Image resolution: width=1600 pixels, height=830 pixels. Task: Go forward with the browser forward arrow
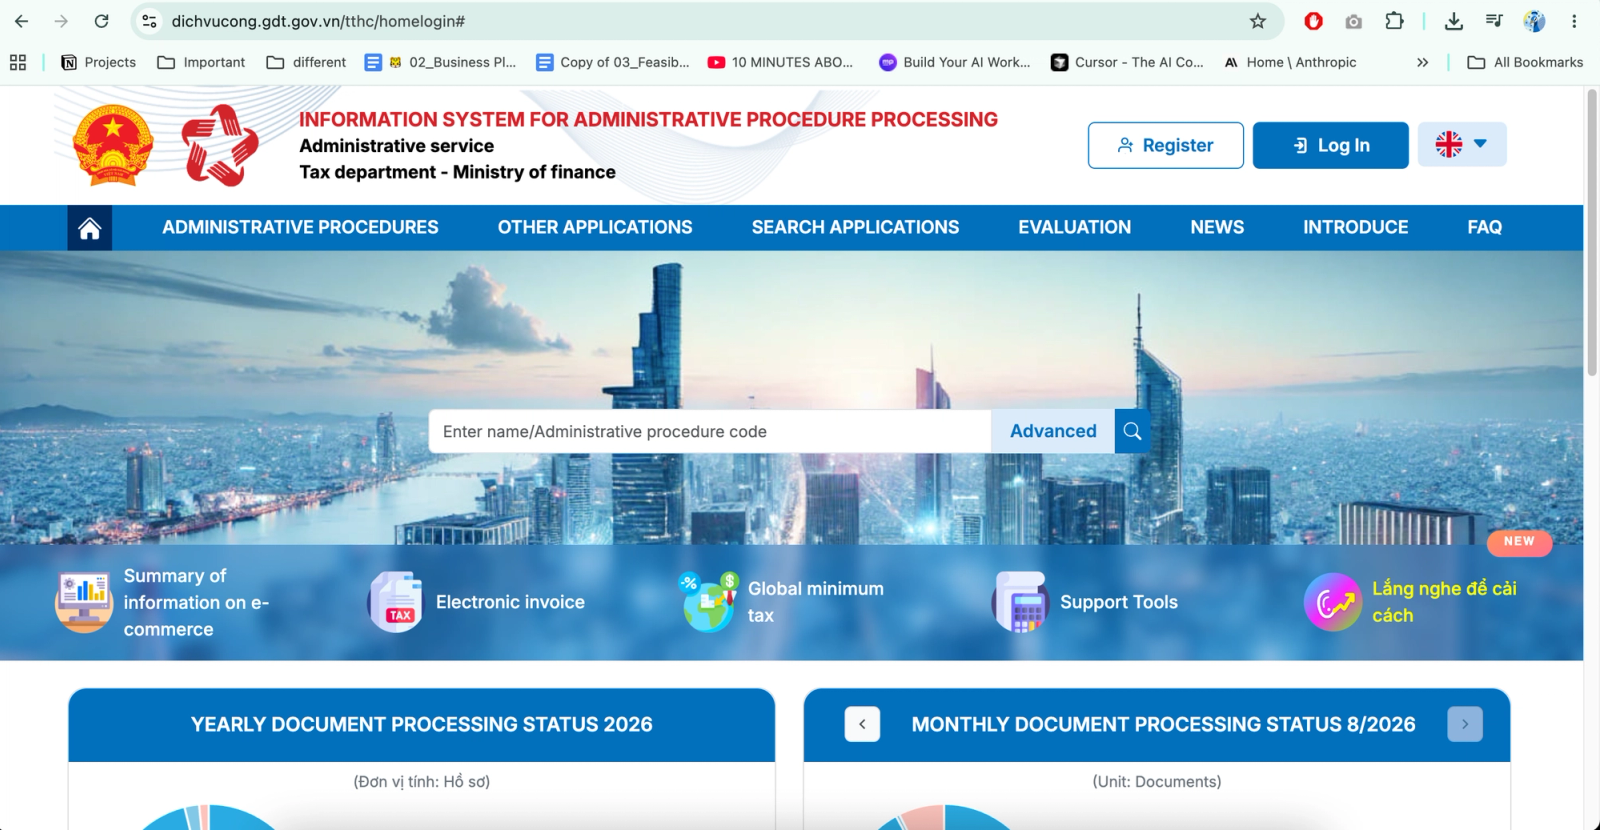(61, 21)
